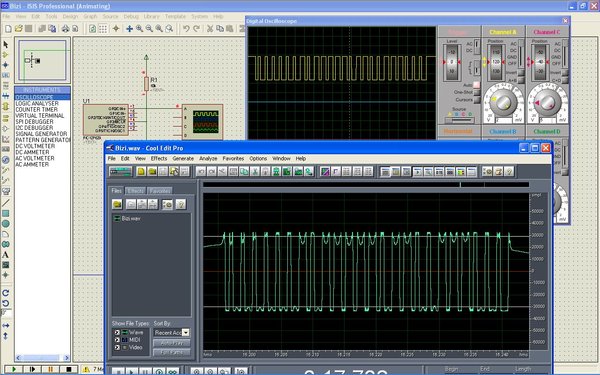Zoom in on the ISIS schematic
The height and width of the screenshot is (375, 600).
139,29
